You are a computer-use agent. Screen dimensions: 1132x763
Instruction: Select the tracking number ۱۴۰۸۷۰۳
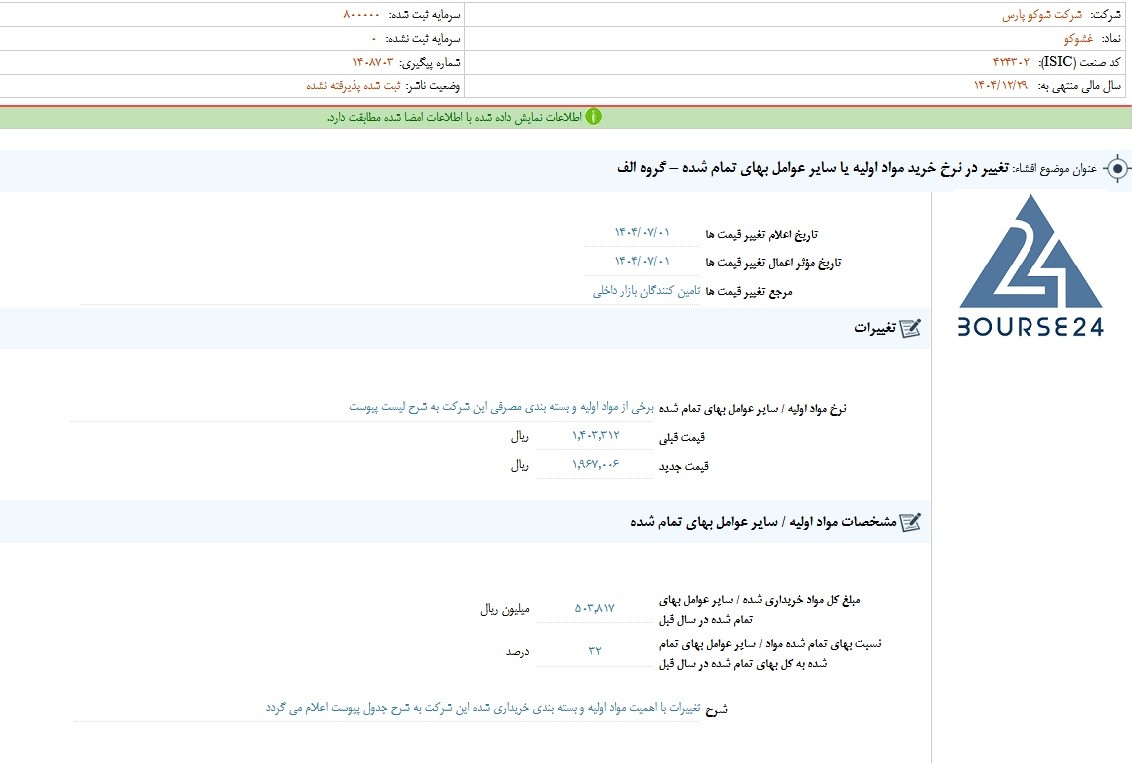[373, 63]
